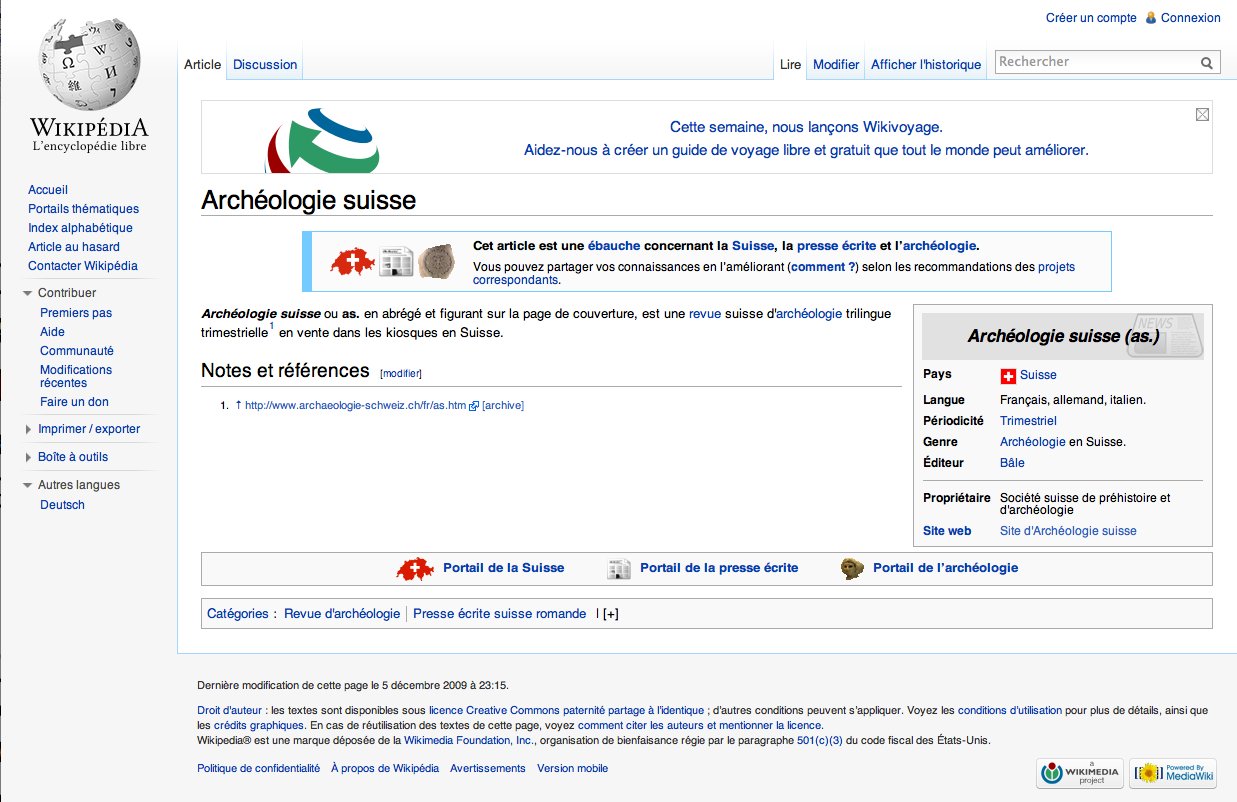Image resolution: width=1237 pixels, height=802 pixels.
Task: Expand the Imprimer / exporter section
Action: point(27,430)
